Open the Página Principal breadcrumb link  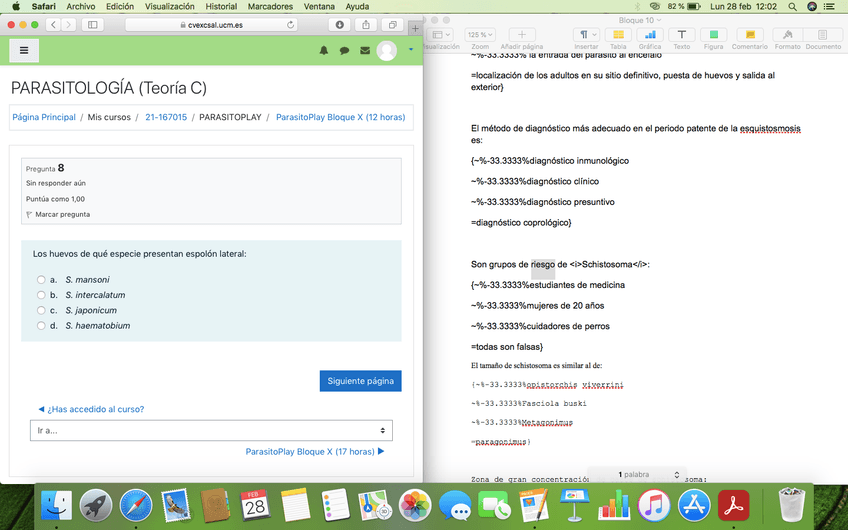tap(44, 117)
